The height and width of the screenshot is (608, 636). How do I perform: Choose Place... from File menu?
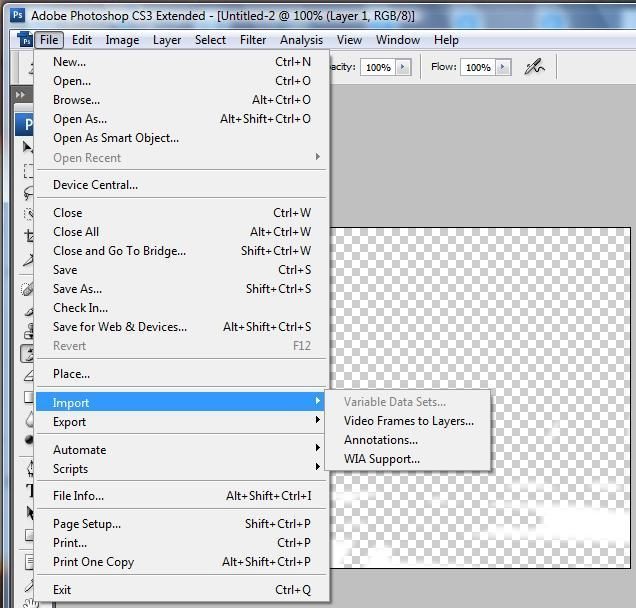pos(182,374)
